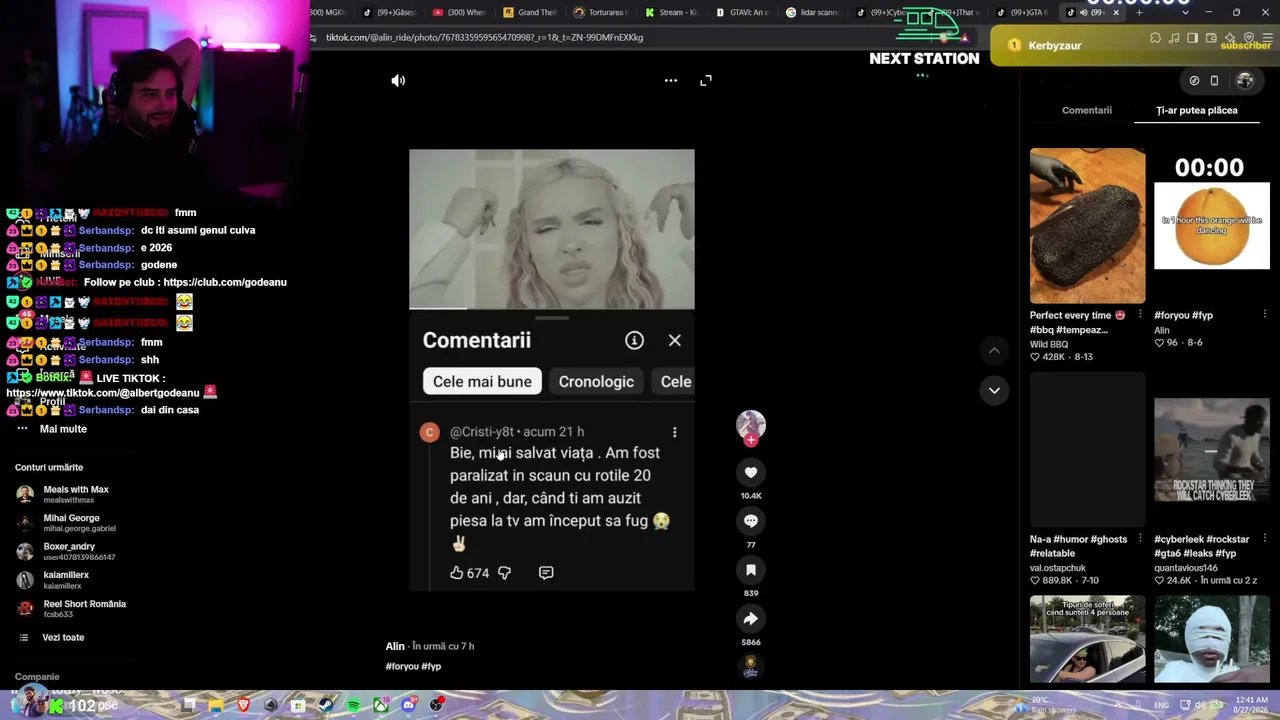Close the Comentarii panel
The image size is (1280, 720).
coord(675,341)
